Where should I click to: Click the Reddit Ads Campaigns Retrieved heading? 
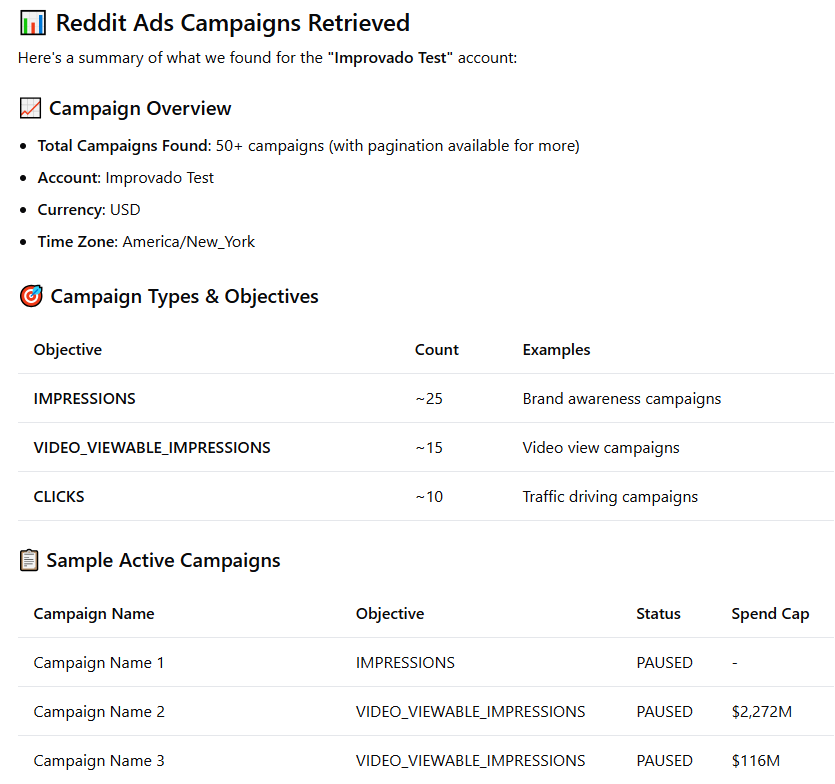click(233, 23)
